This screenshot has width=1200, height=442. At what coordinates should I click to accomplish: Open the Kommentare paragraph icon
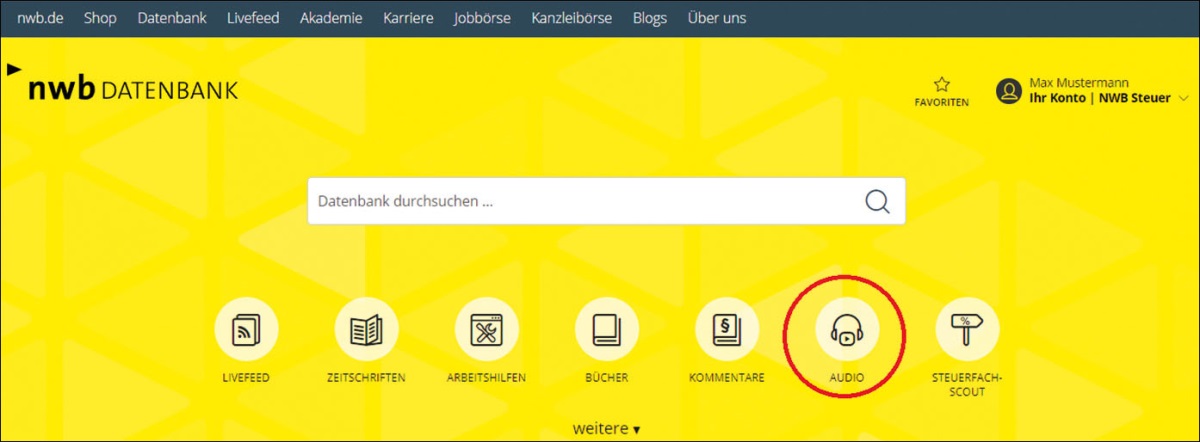(727, 331)
